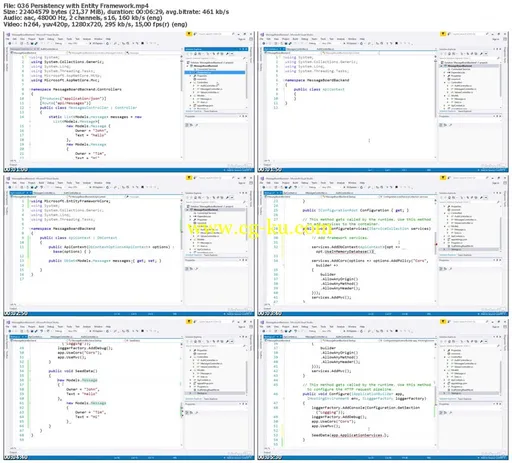Click Categorized icon in MessagesController frame Properties panel
512x463 pixels.
pos(187,125)
